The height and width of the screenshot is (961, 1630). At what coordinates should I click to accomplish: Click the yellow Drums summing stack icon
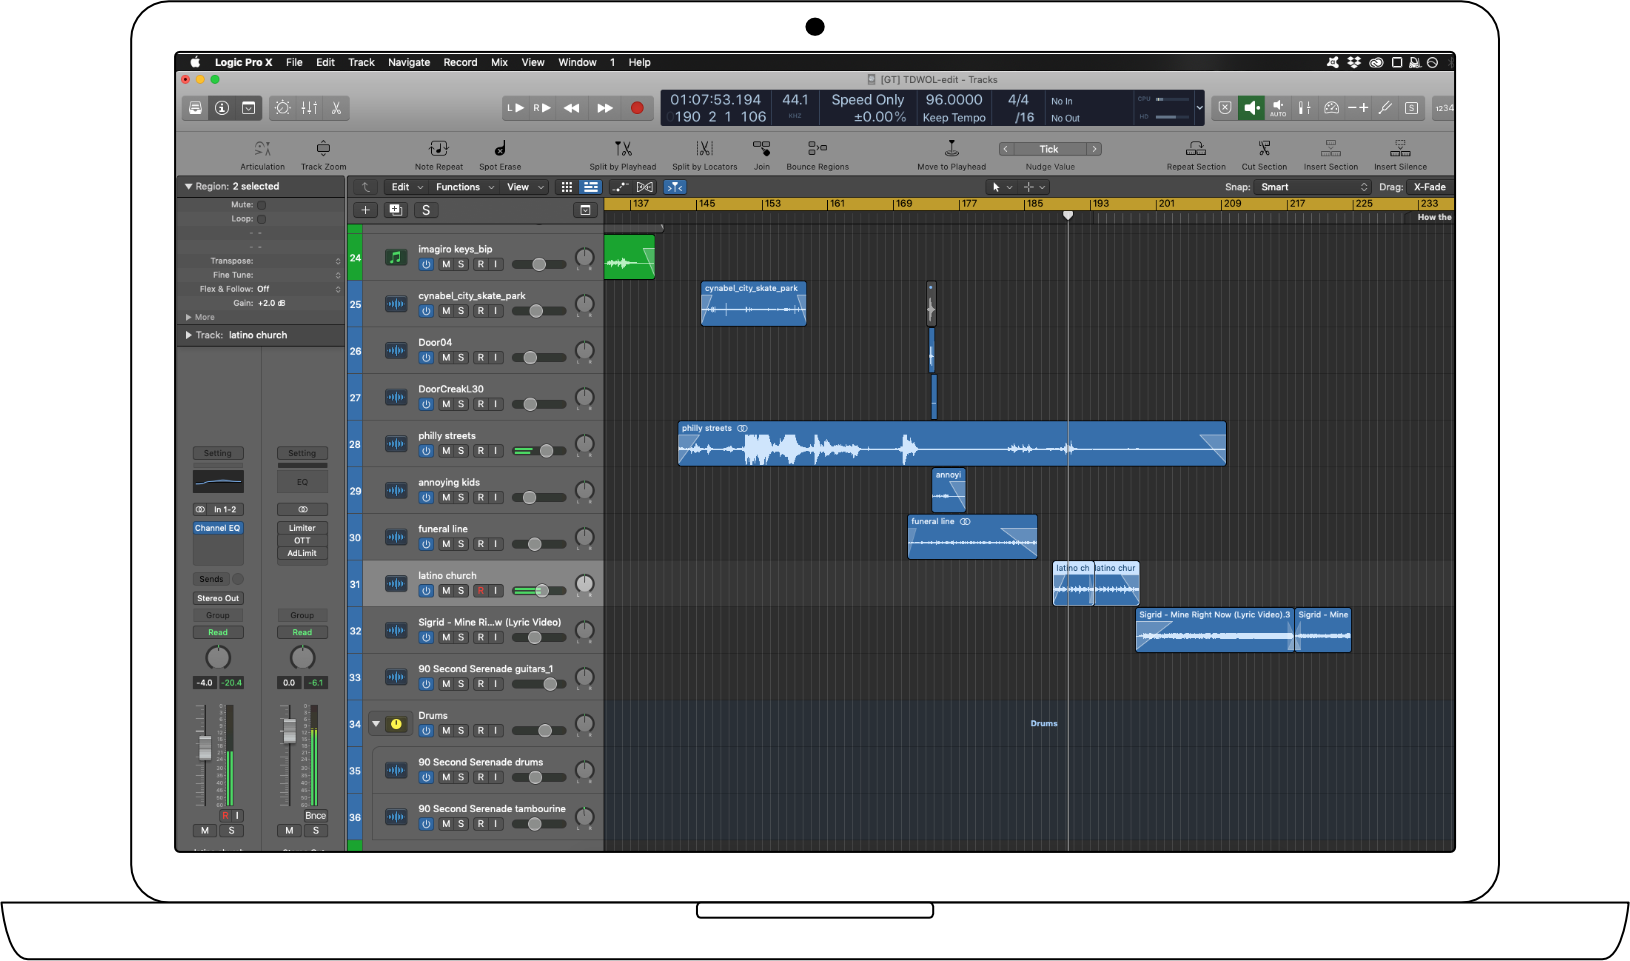tap(396, 724)
